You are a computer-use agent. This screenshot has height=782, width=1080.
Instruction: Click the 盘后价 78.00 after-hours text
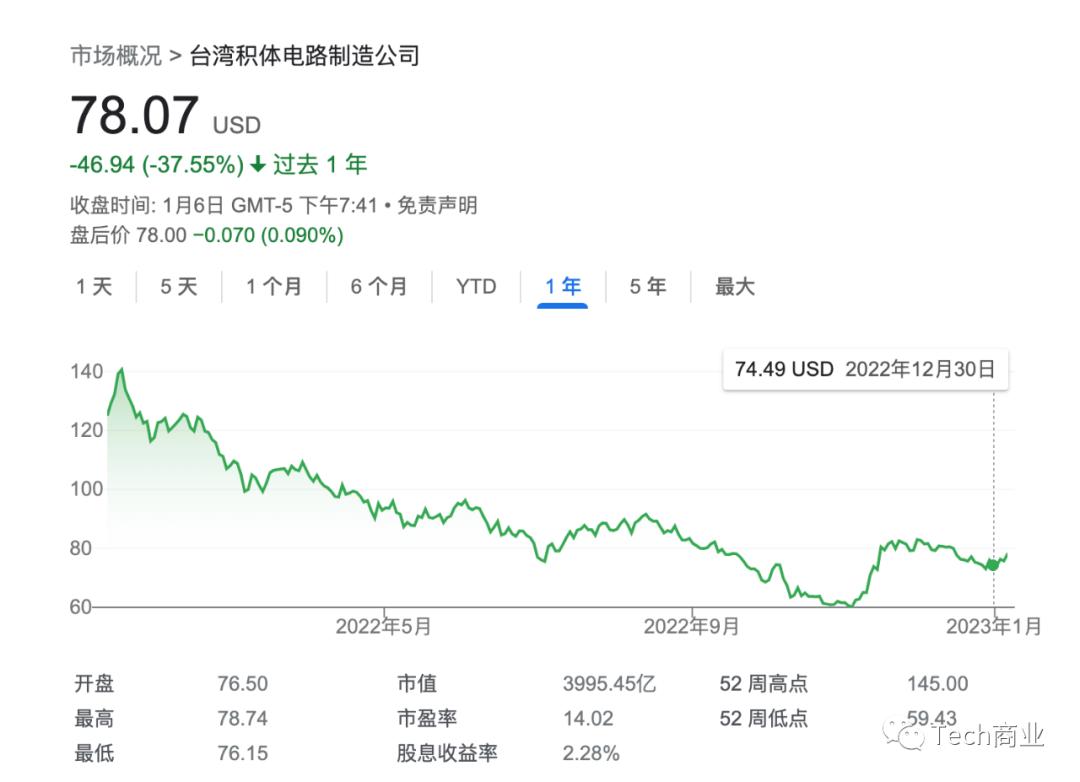click(128, 235)
